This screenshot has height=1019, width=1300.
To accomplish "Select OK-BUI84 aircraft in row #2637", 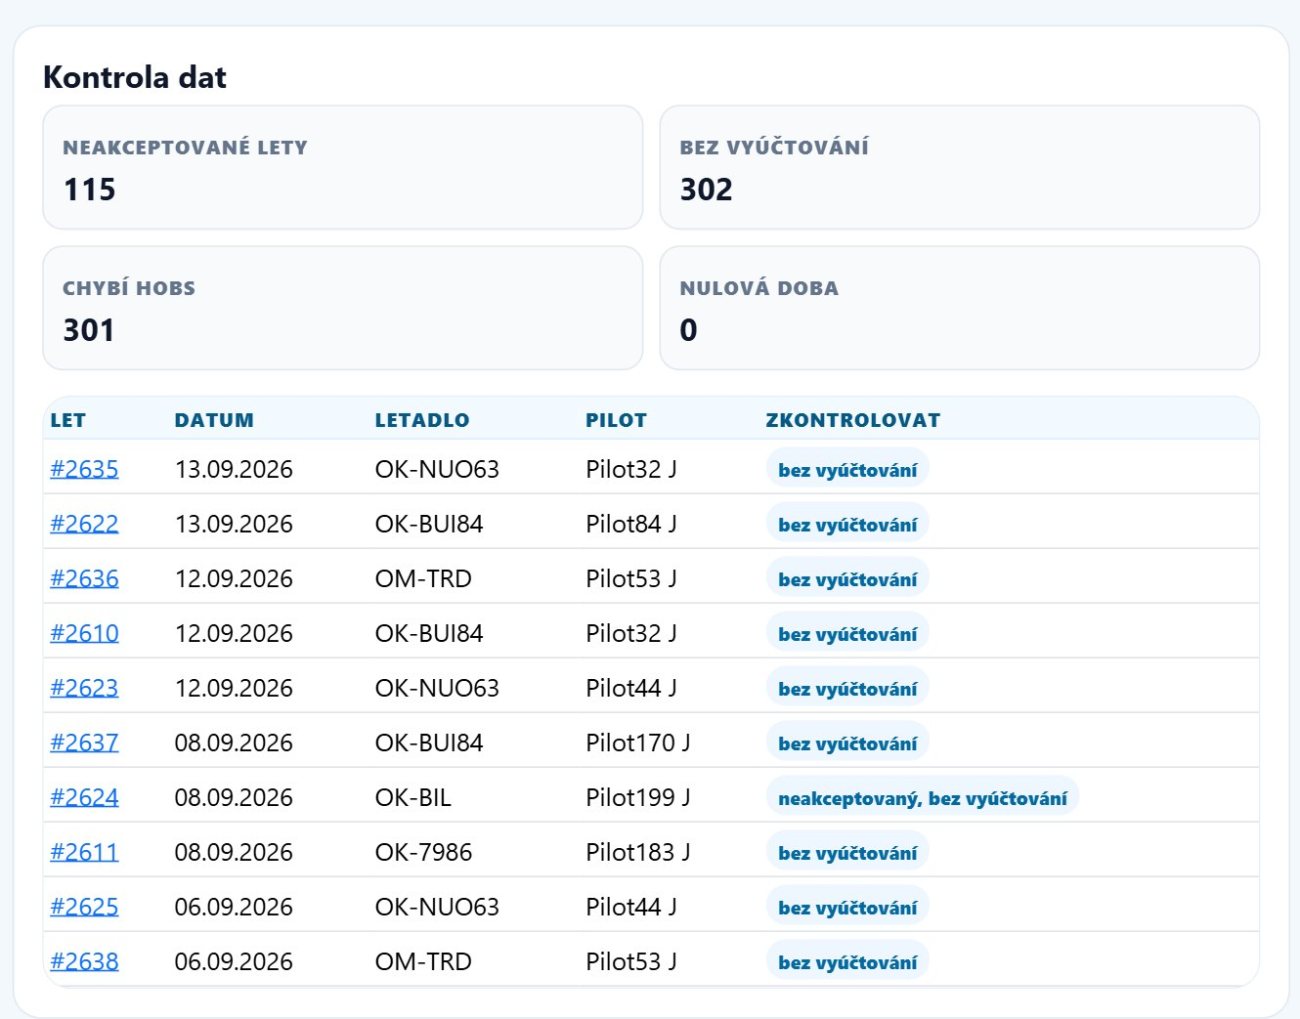I will coord(429,743).
